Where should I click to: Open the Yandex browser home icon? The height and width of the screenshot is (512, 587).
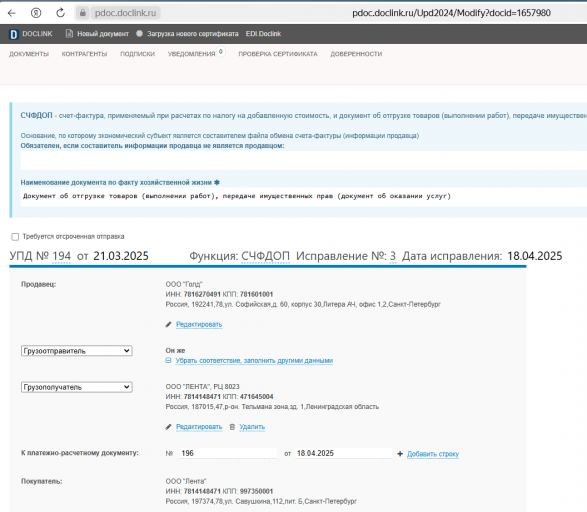(36, 13)
